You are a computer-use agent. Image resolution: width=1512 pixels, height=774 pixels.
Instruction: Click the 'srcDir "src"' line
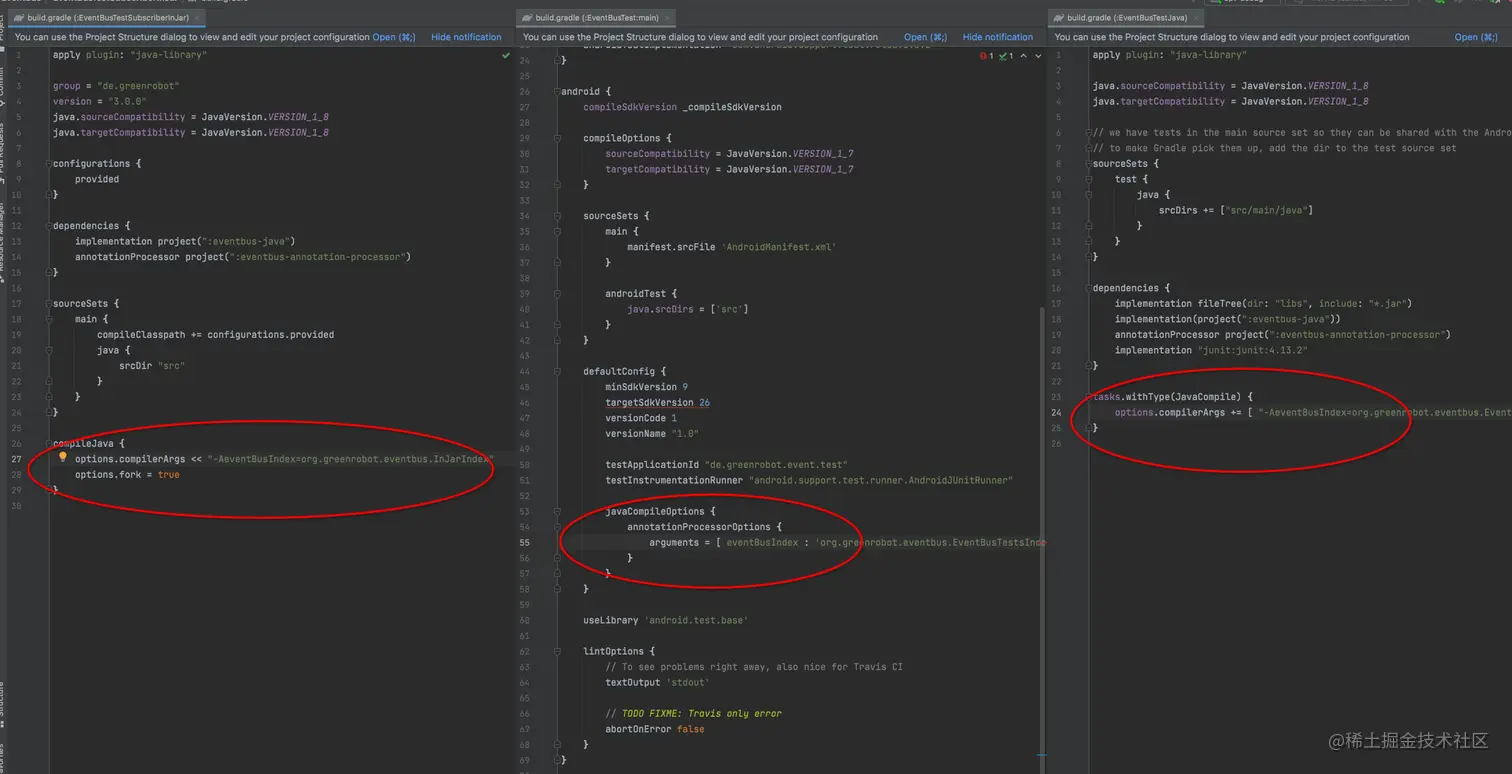click(x=152, y=365)
